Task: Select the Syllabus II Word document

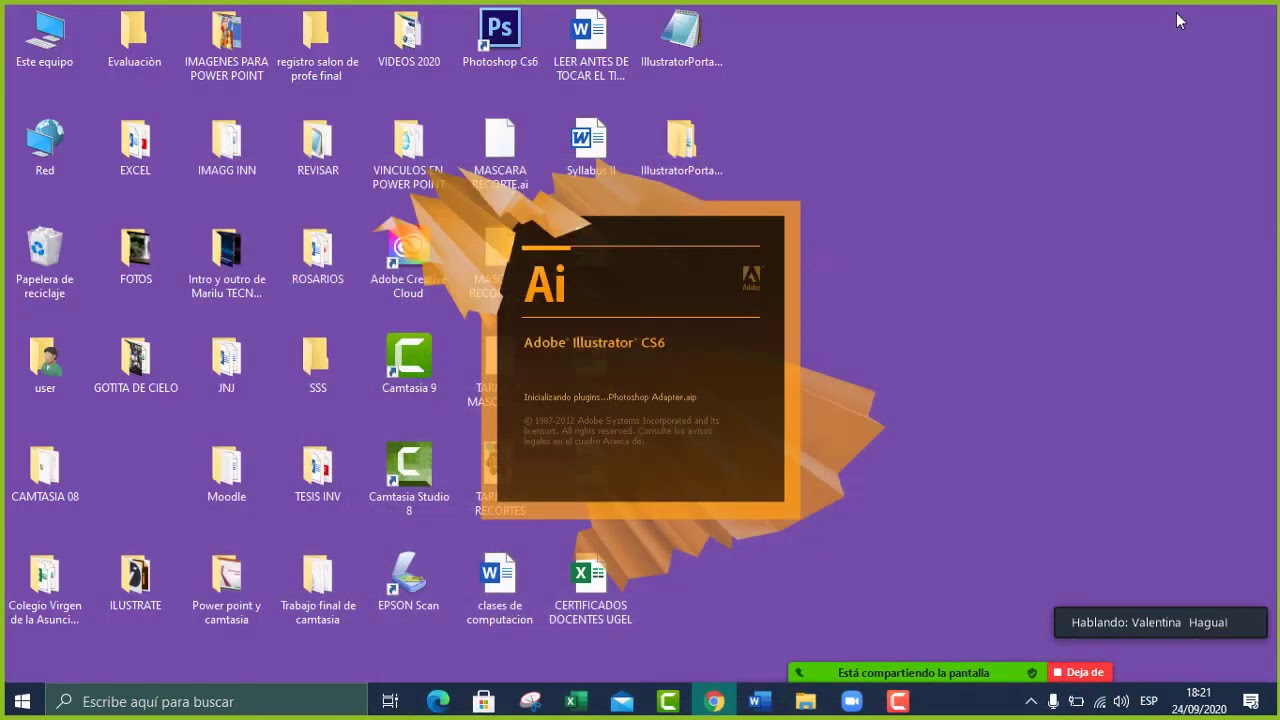Action: [x=590, y=148]
